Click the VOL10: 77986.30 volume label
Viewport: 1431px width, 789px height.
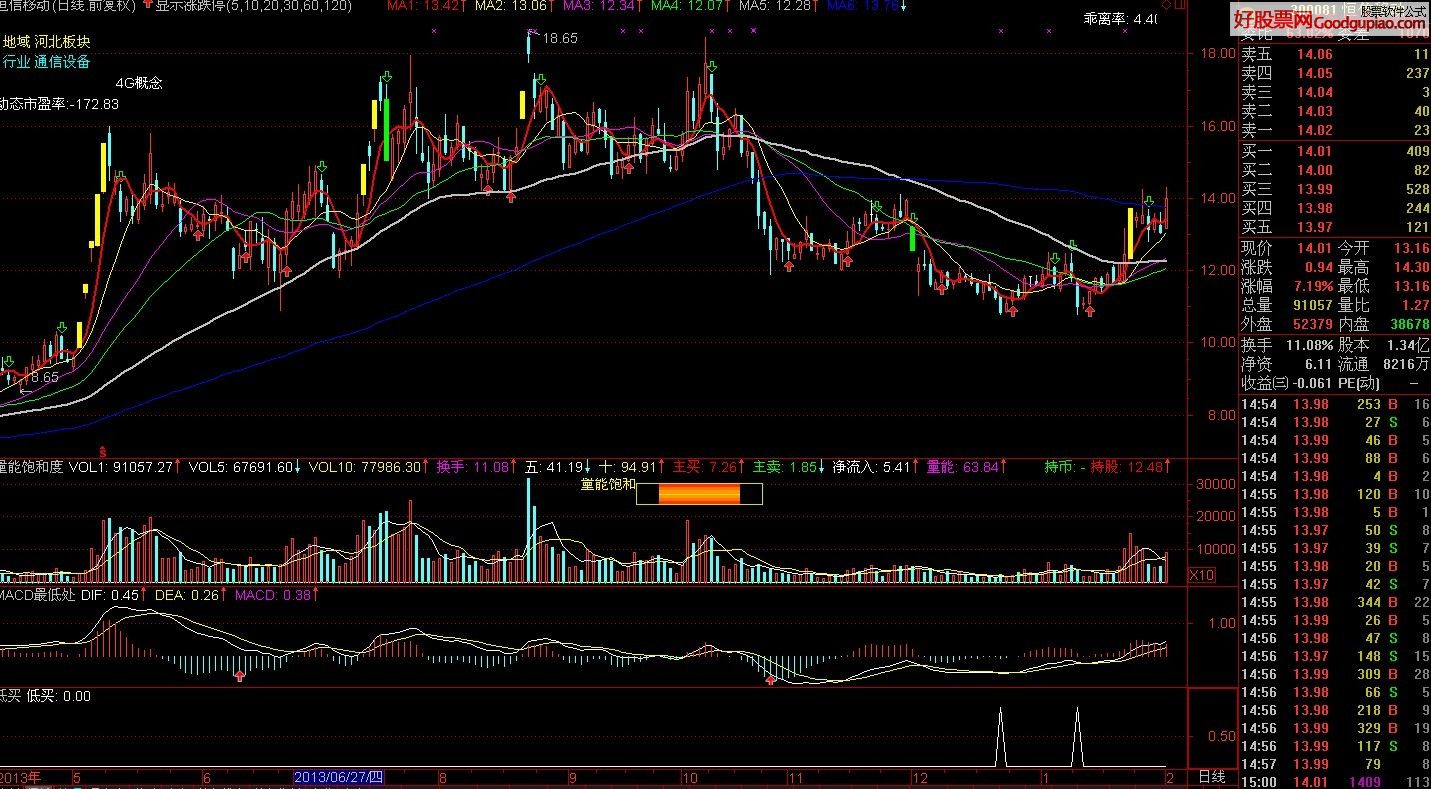pyautogui.click(x=367, y=467)
